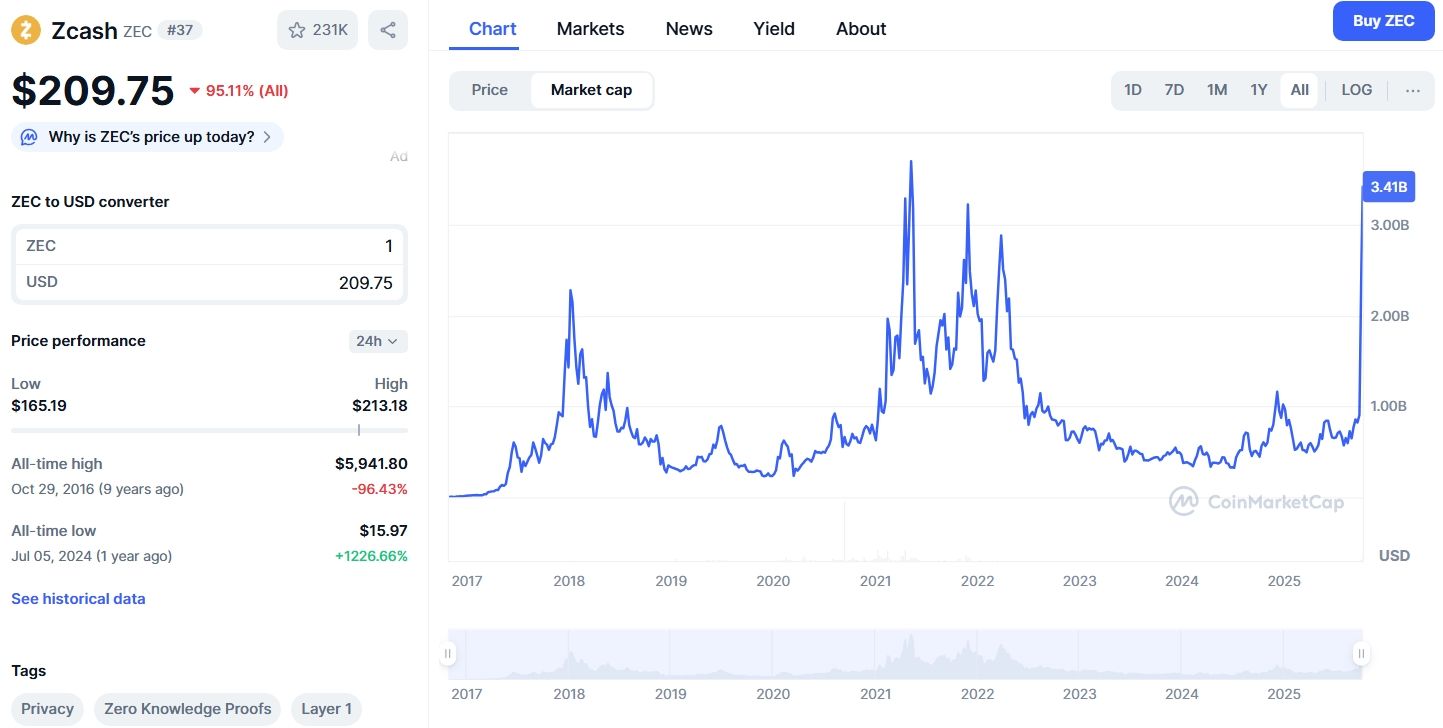
Task: Open the Chart tab
Action: click(493, 29)
